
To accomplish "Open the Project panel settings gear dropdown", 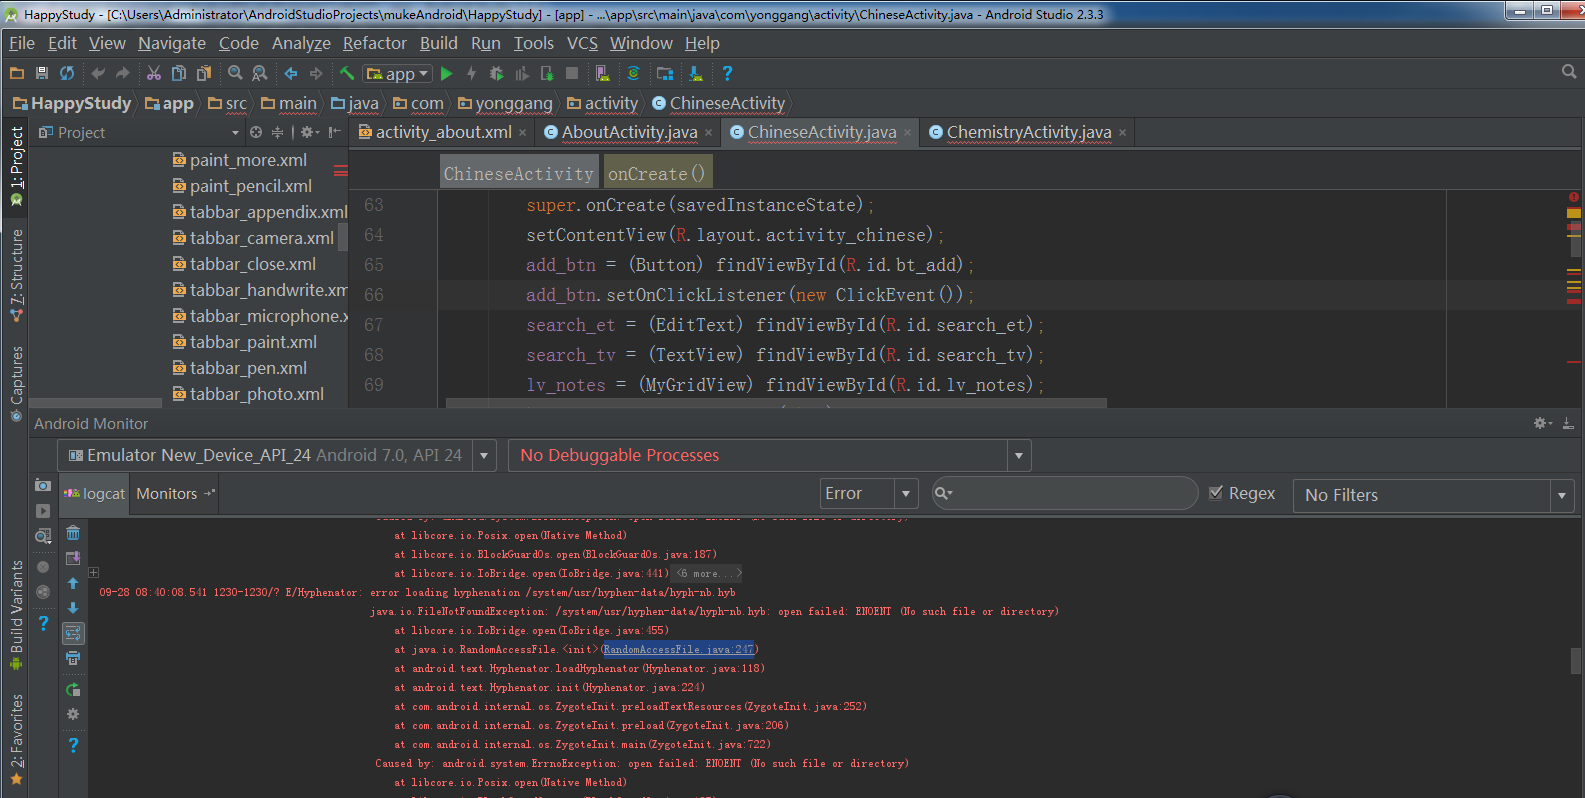I will coord(310,132).
